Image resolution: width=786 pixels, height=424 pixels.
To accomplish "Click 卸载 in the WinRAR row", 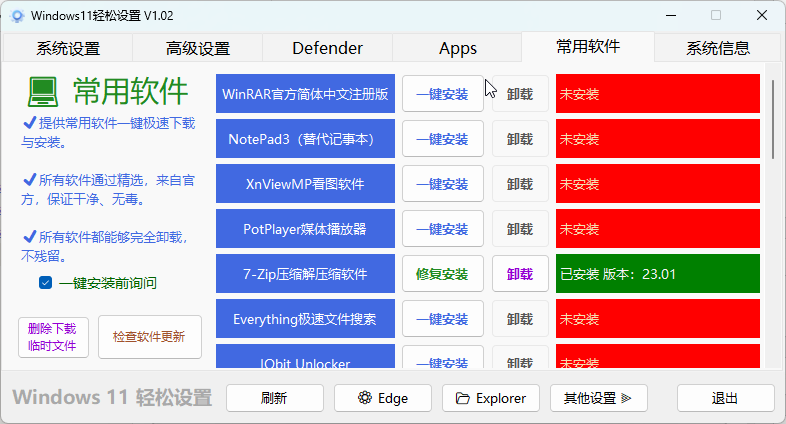I will (x=520, y=94).
